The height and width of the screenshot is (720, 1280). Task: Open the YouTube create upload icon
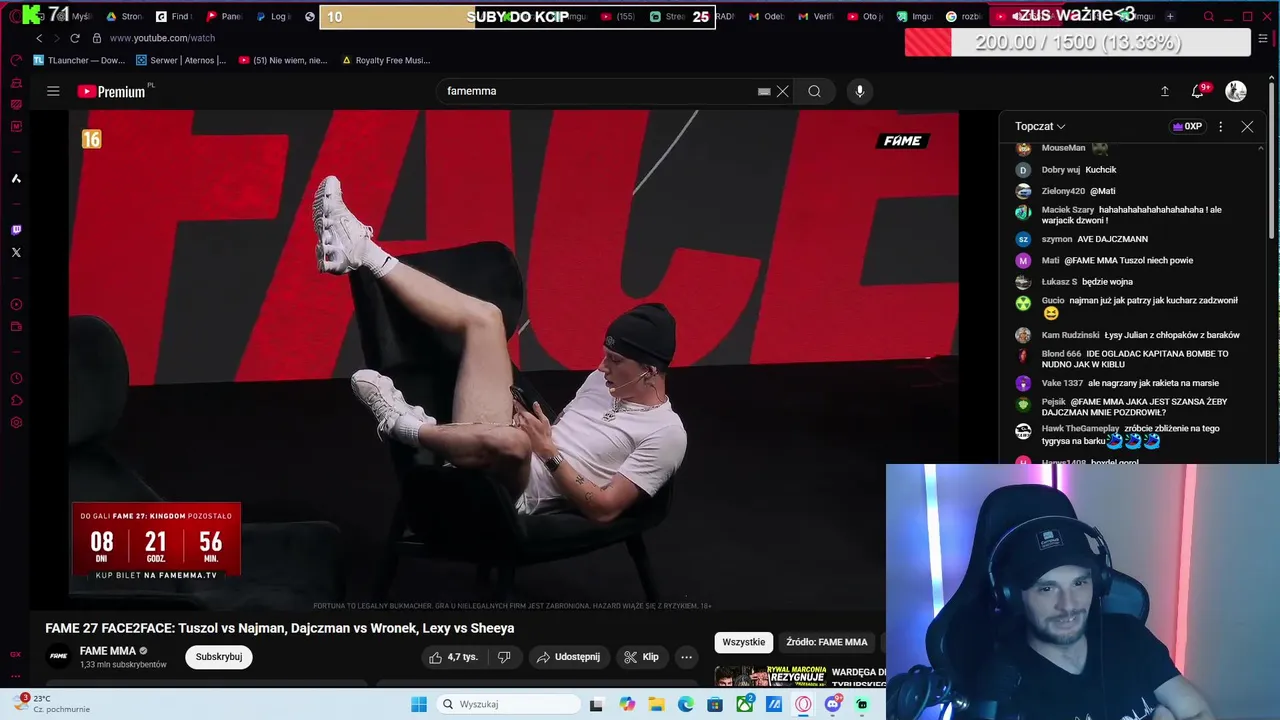click(x=1165, y=91)
